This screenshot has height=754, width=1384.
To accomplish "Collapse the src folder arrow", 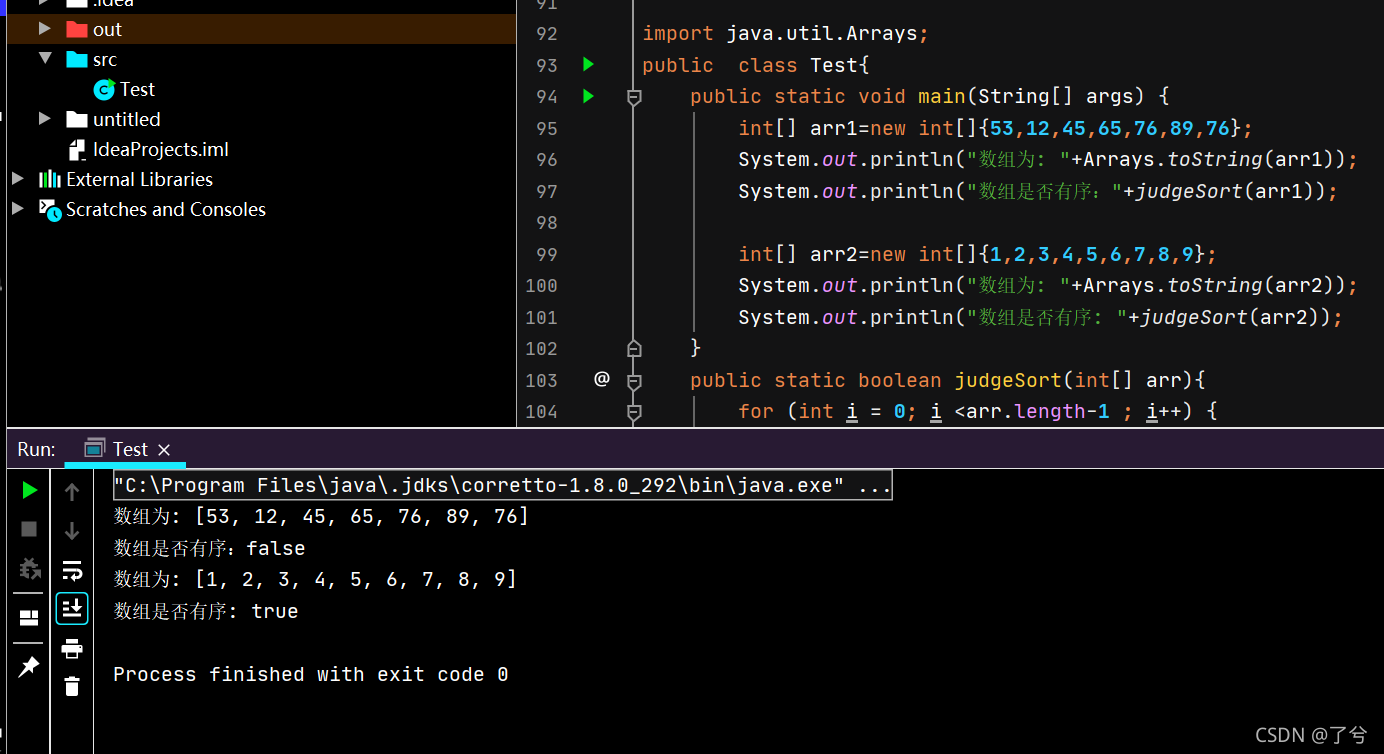I will coord(44,59).
